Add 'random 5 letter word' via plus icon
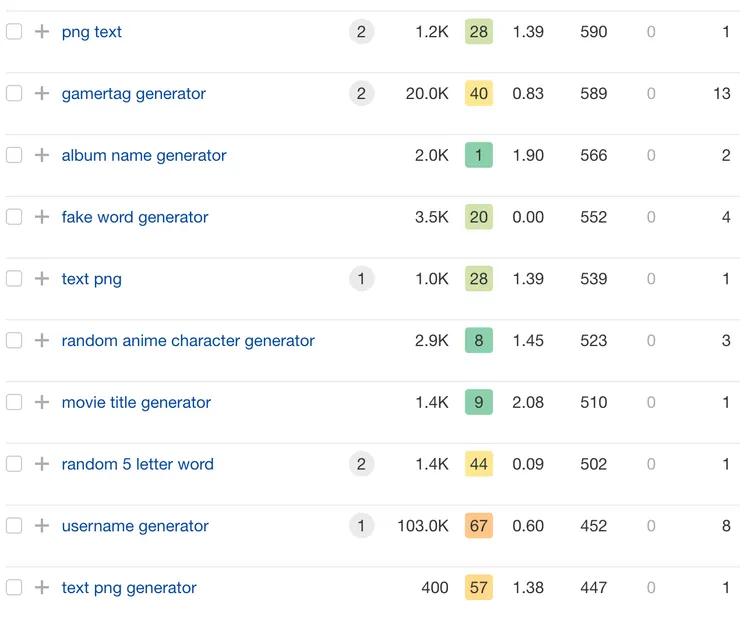This screenshot has height=628, width=740. (x=42, y=464)
